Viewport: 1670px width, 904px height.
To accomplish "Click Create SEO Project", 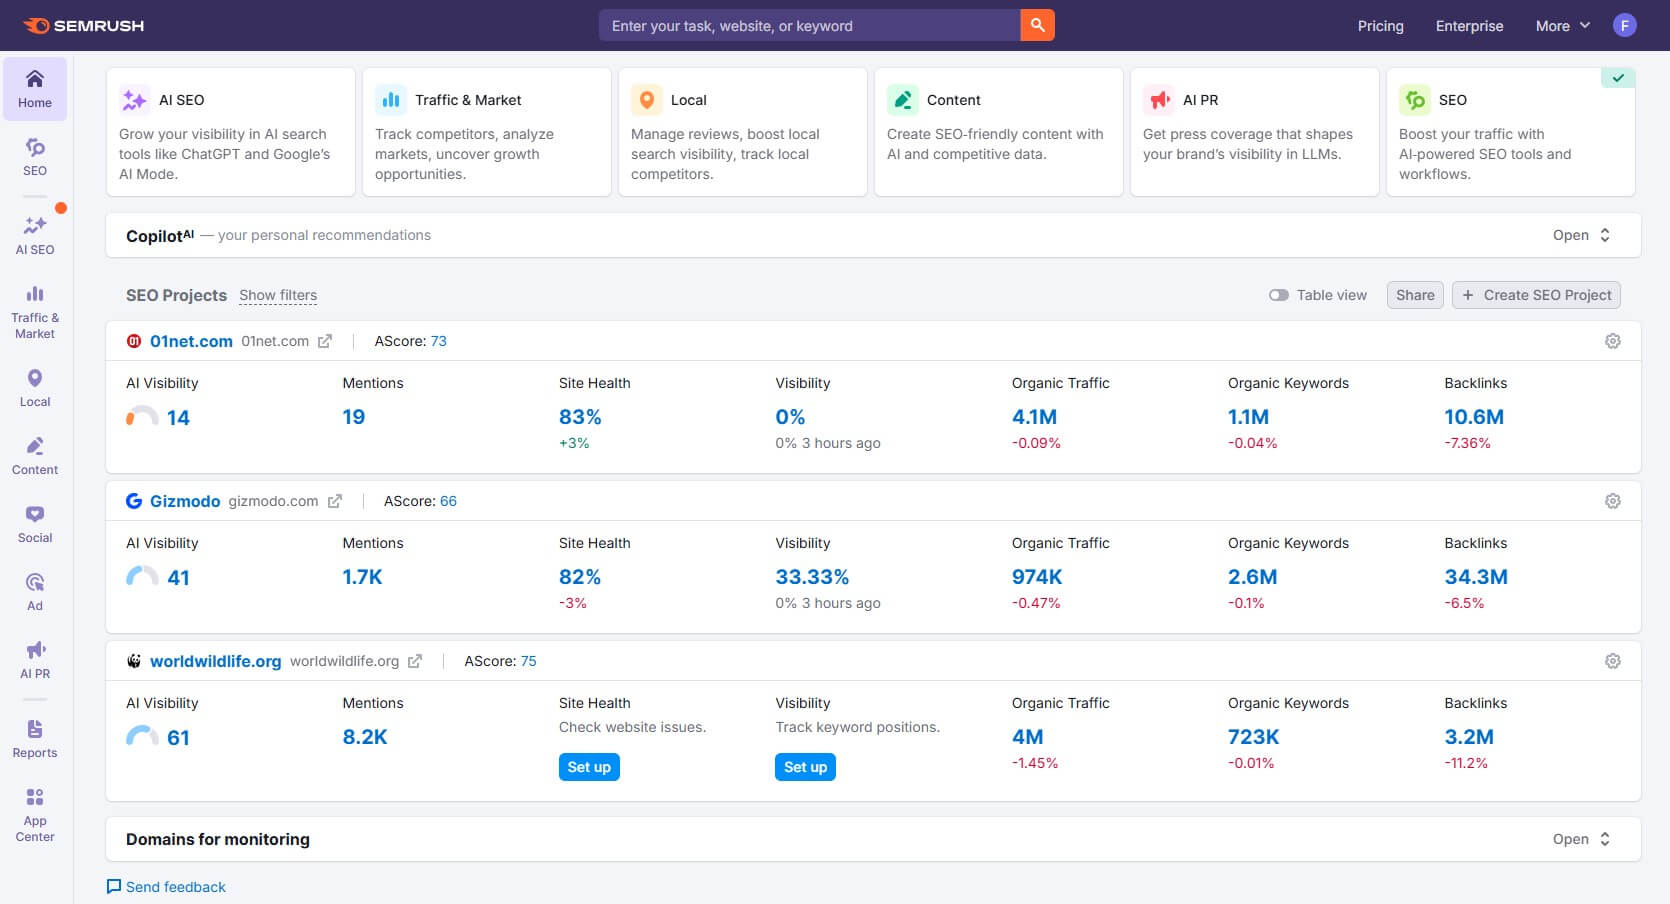I will tap(1536, 295).
